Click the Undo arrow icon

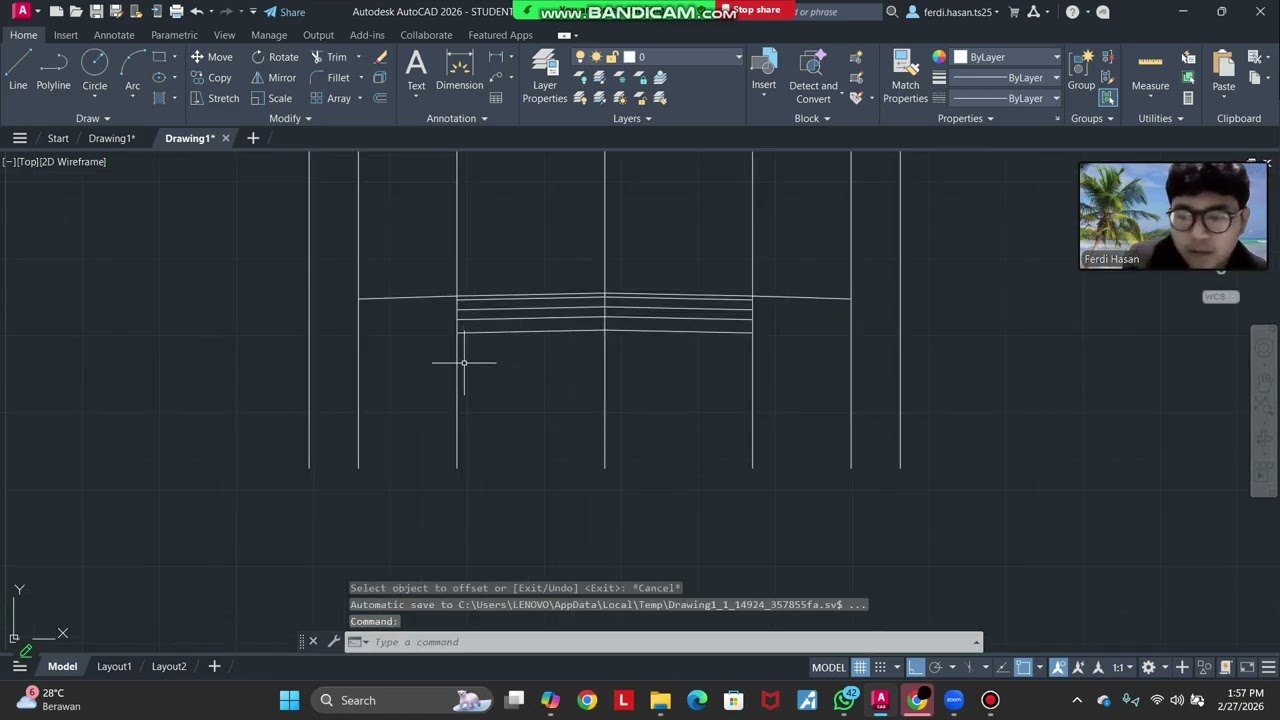[197, 12]
